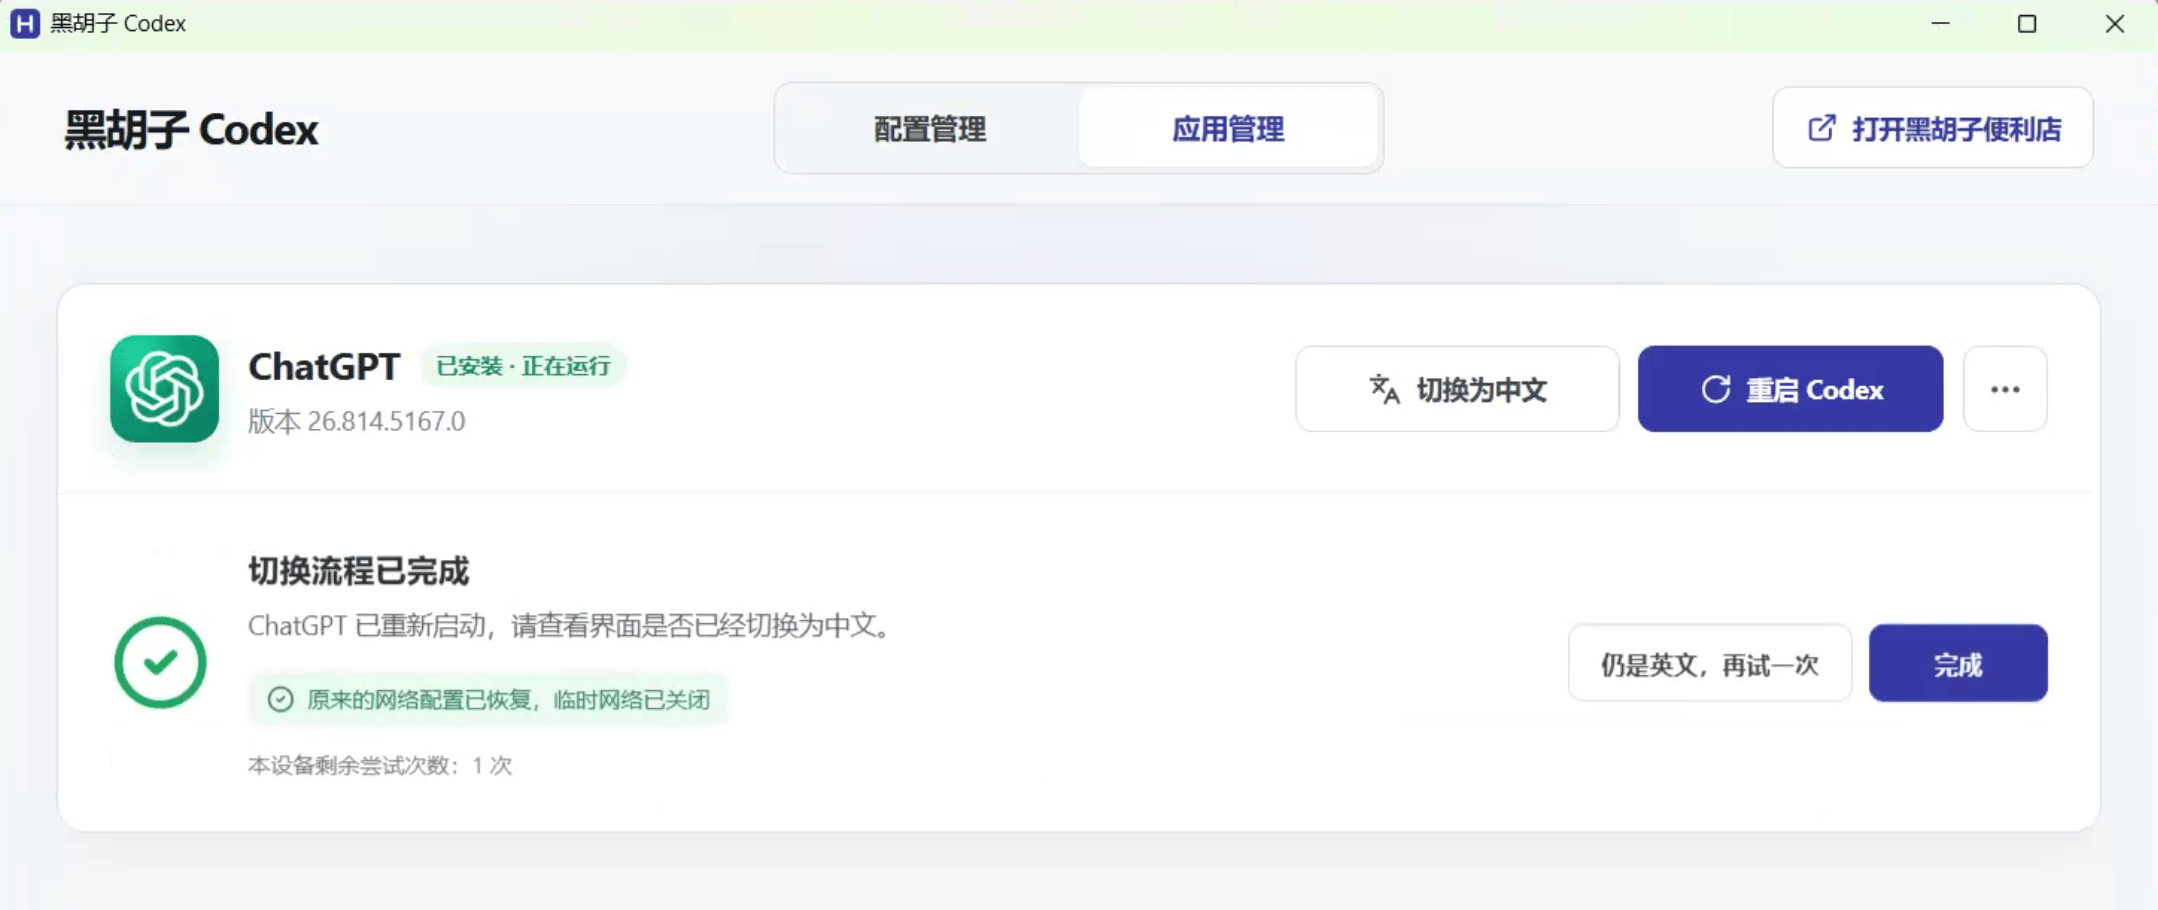Restart Codex with 重启 Codex button
2158x910 pixels.
pyautogui.click(x=1790, y=389)
